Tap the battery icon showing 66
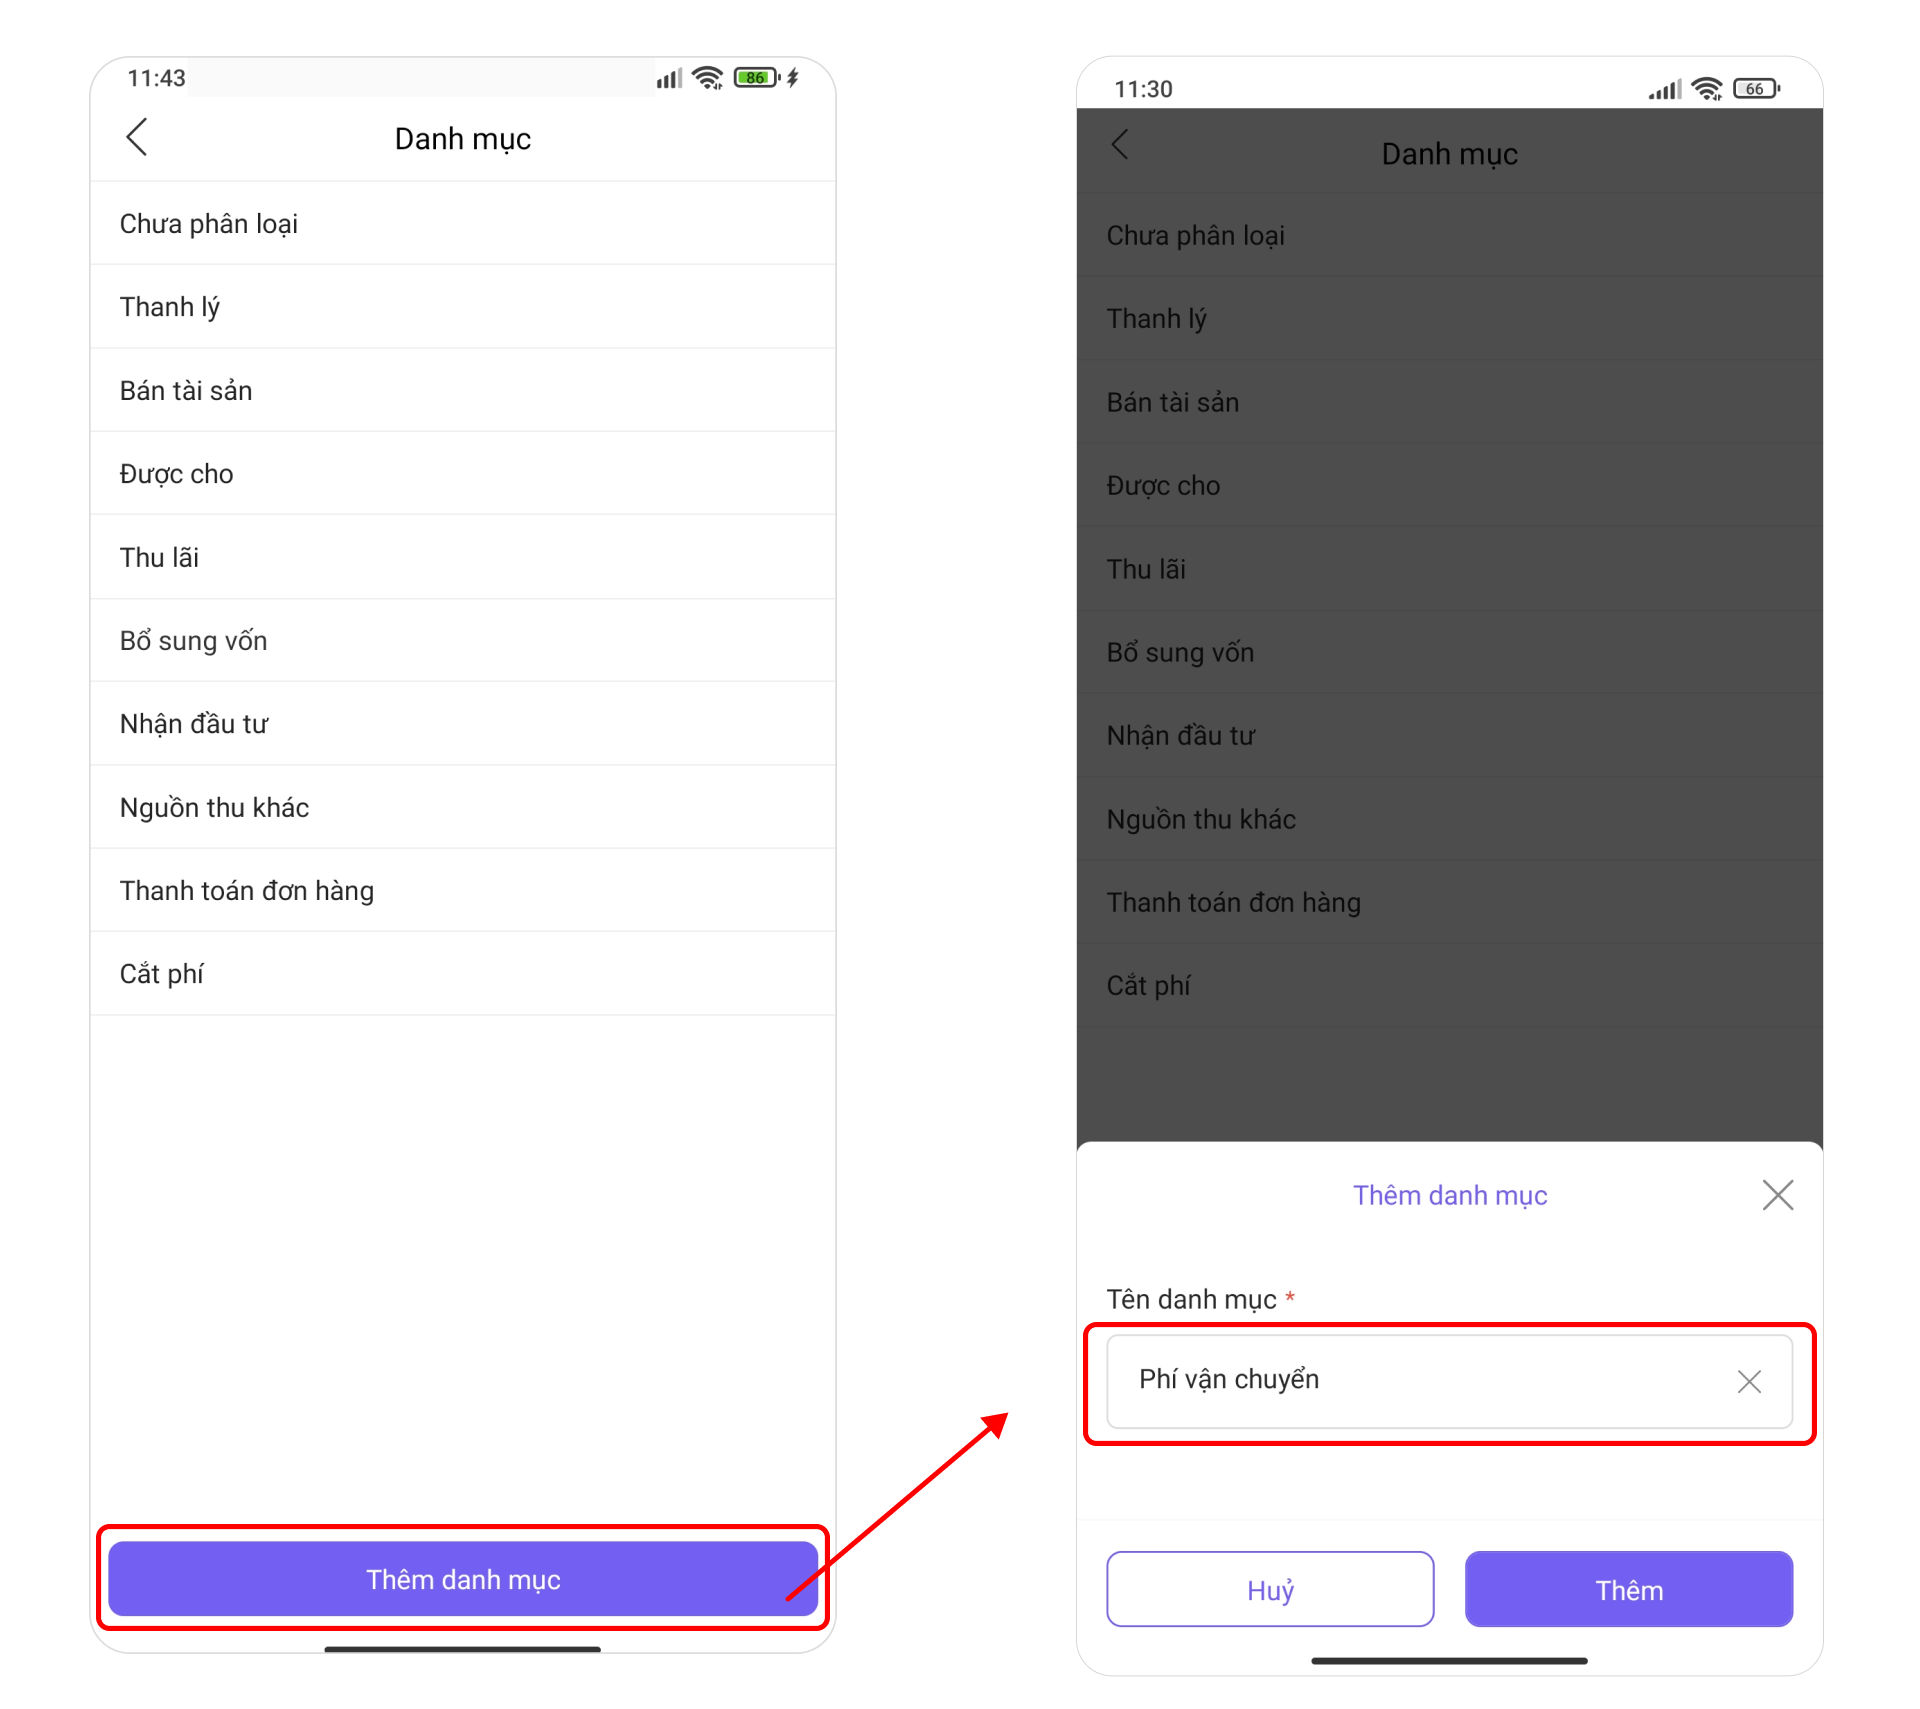 click(1756, 89)
